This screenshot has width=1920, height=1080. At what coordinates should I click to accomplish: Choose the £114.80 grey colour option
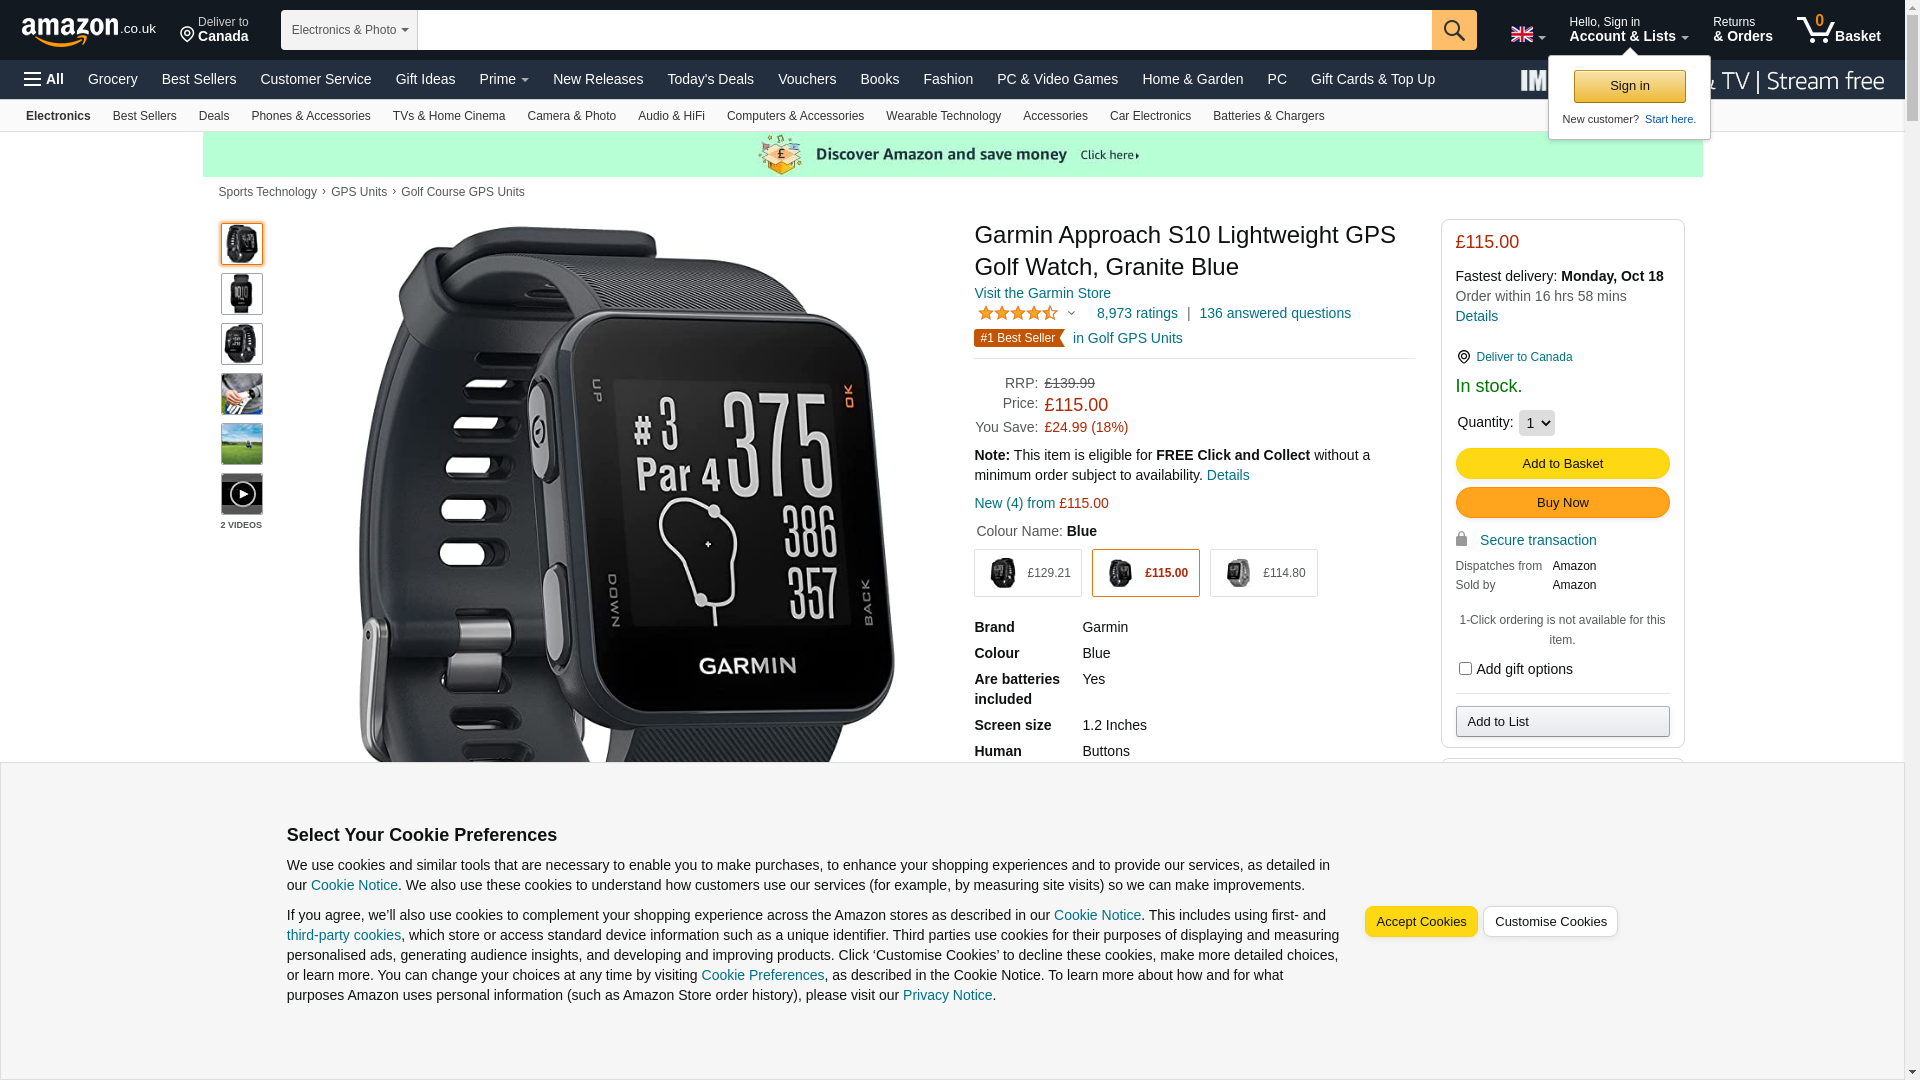pyautogui.click(x=1264, y=573)
